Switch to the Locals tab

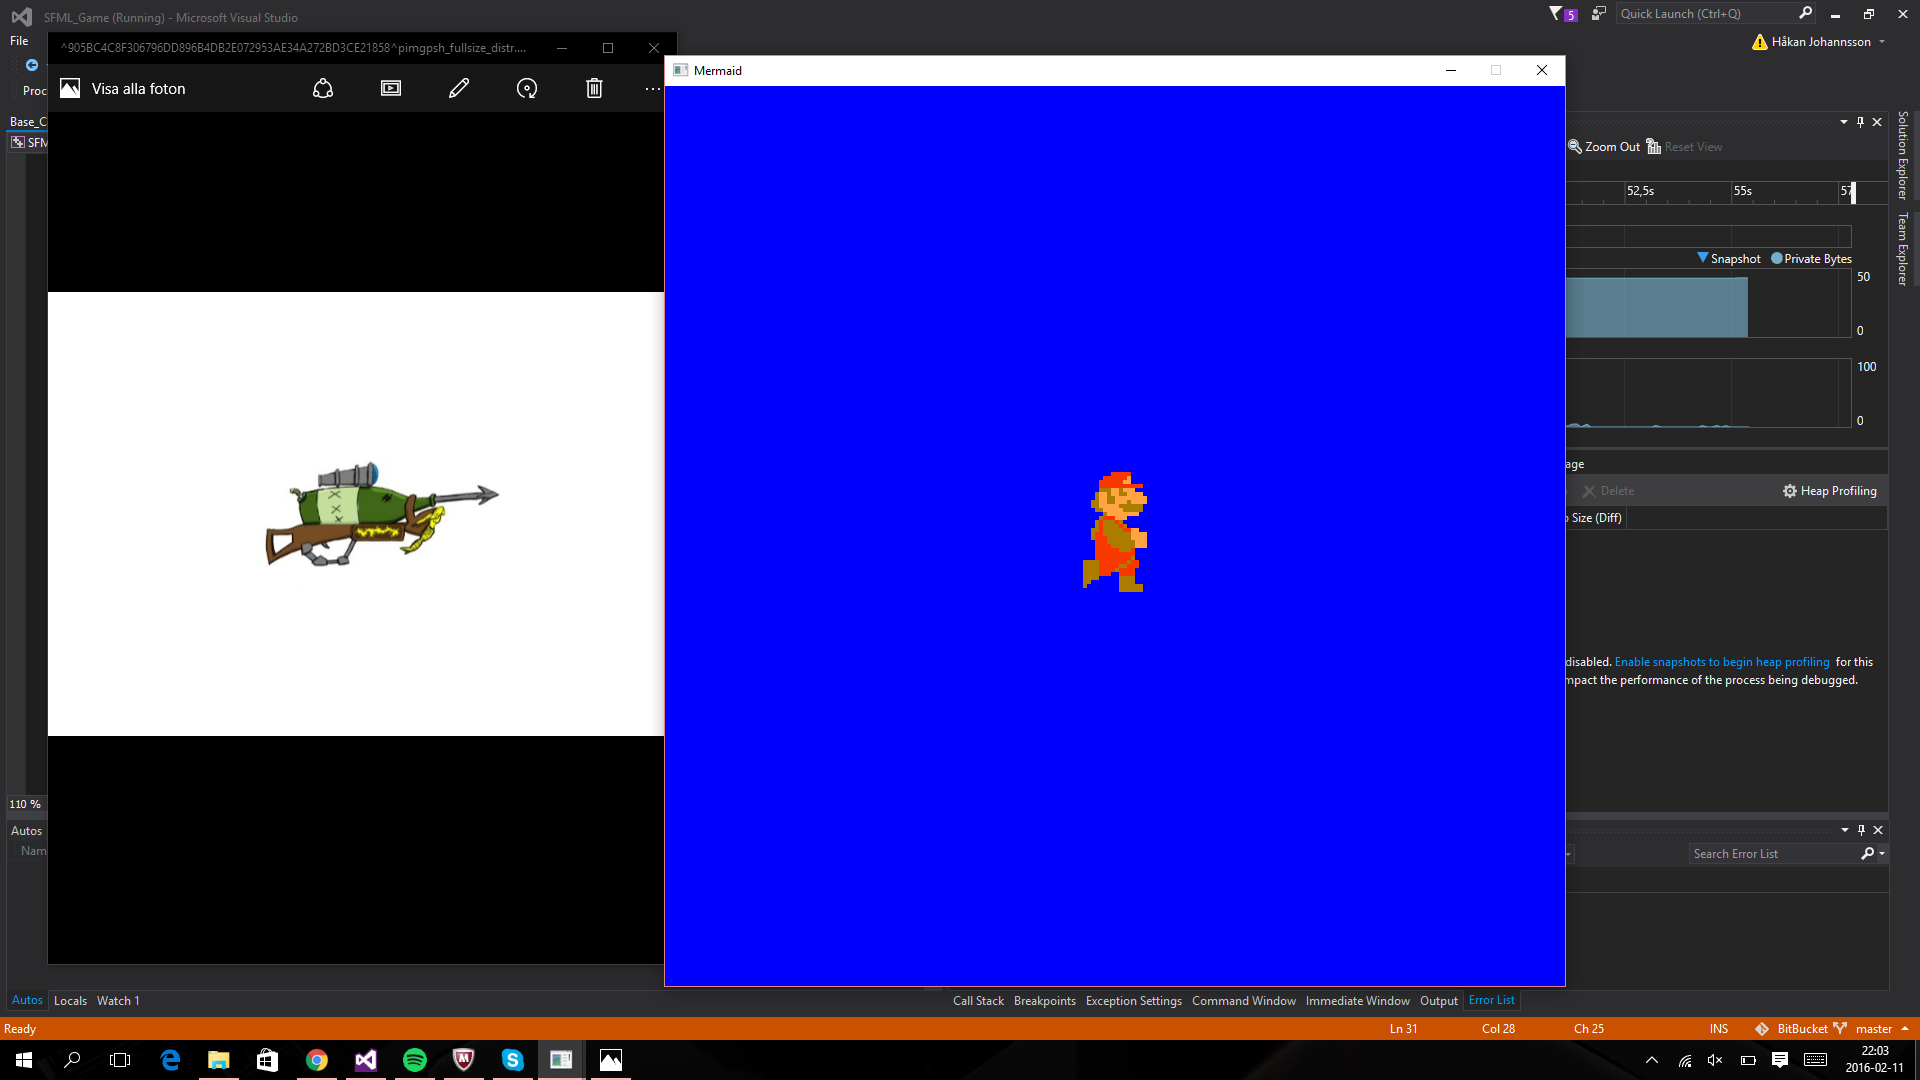point(70,1001)
